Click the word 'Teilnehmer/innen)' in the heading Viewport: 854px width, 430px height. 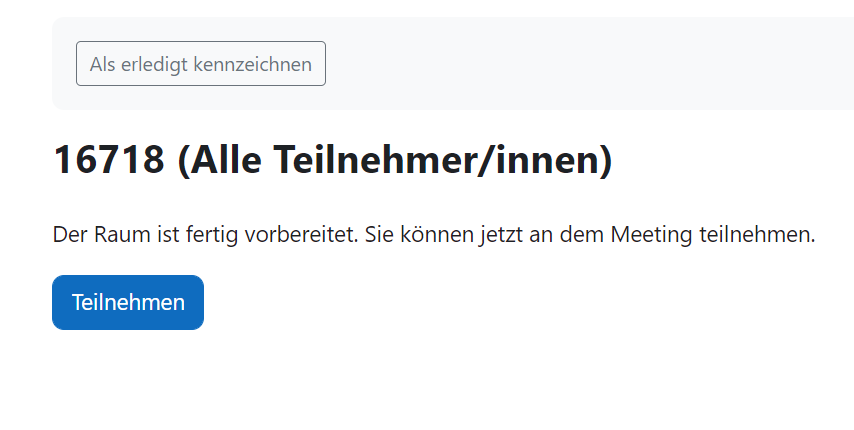443,159
